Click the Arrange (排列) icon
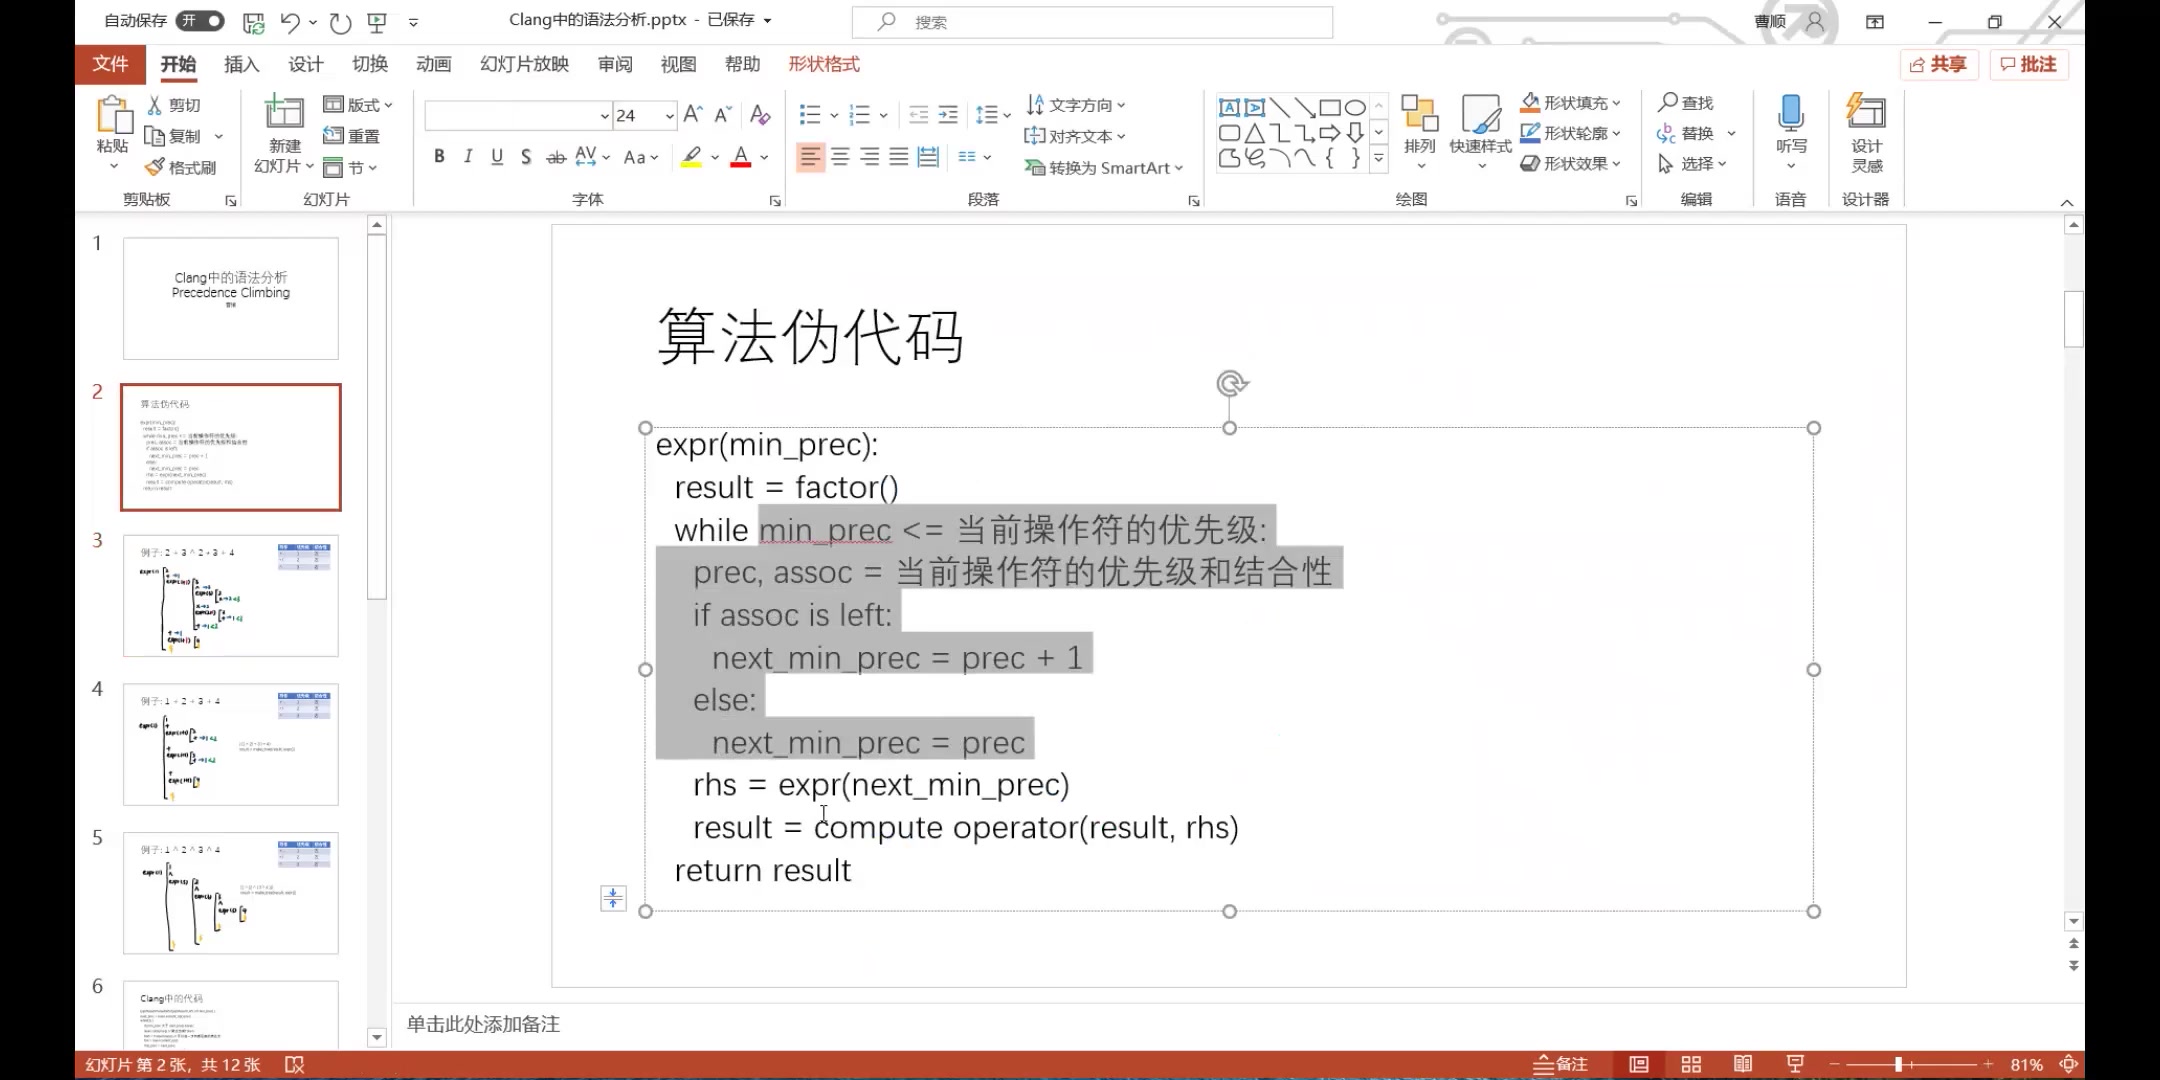Screen dimensions: 2160x1080 coord(1419,115)
